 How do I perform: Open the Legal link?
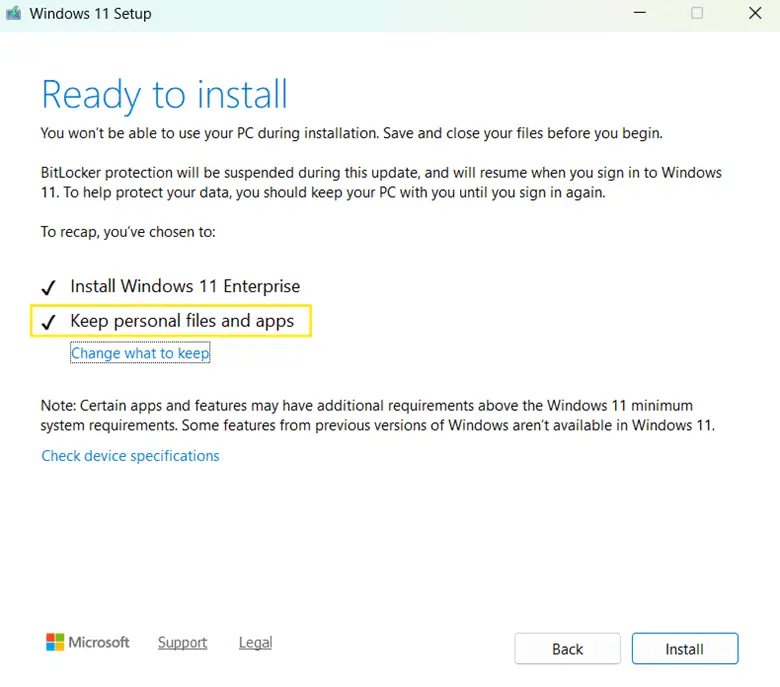255,642
